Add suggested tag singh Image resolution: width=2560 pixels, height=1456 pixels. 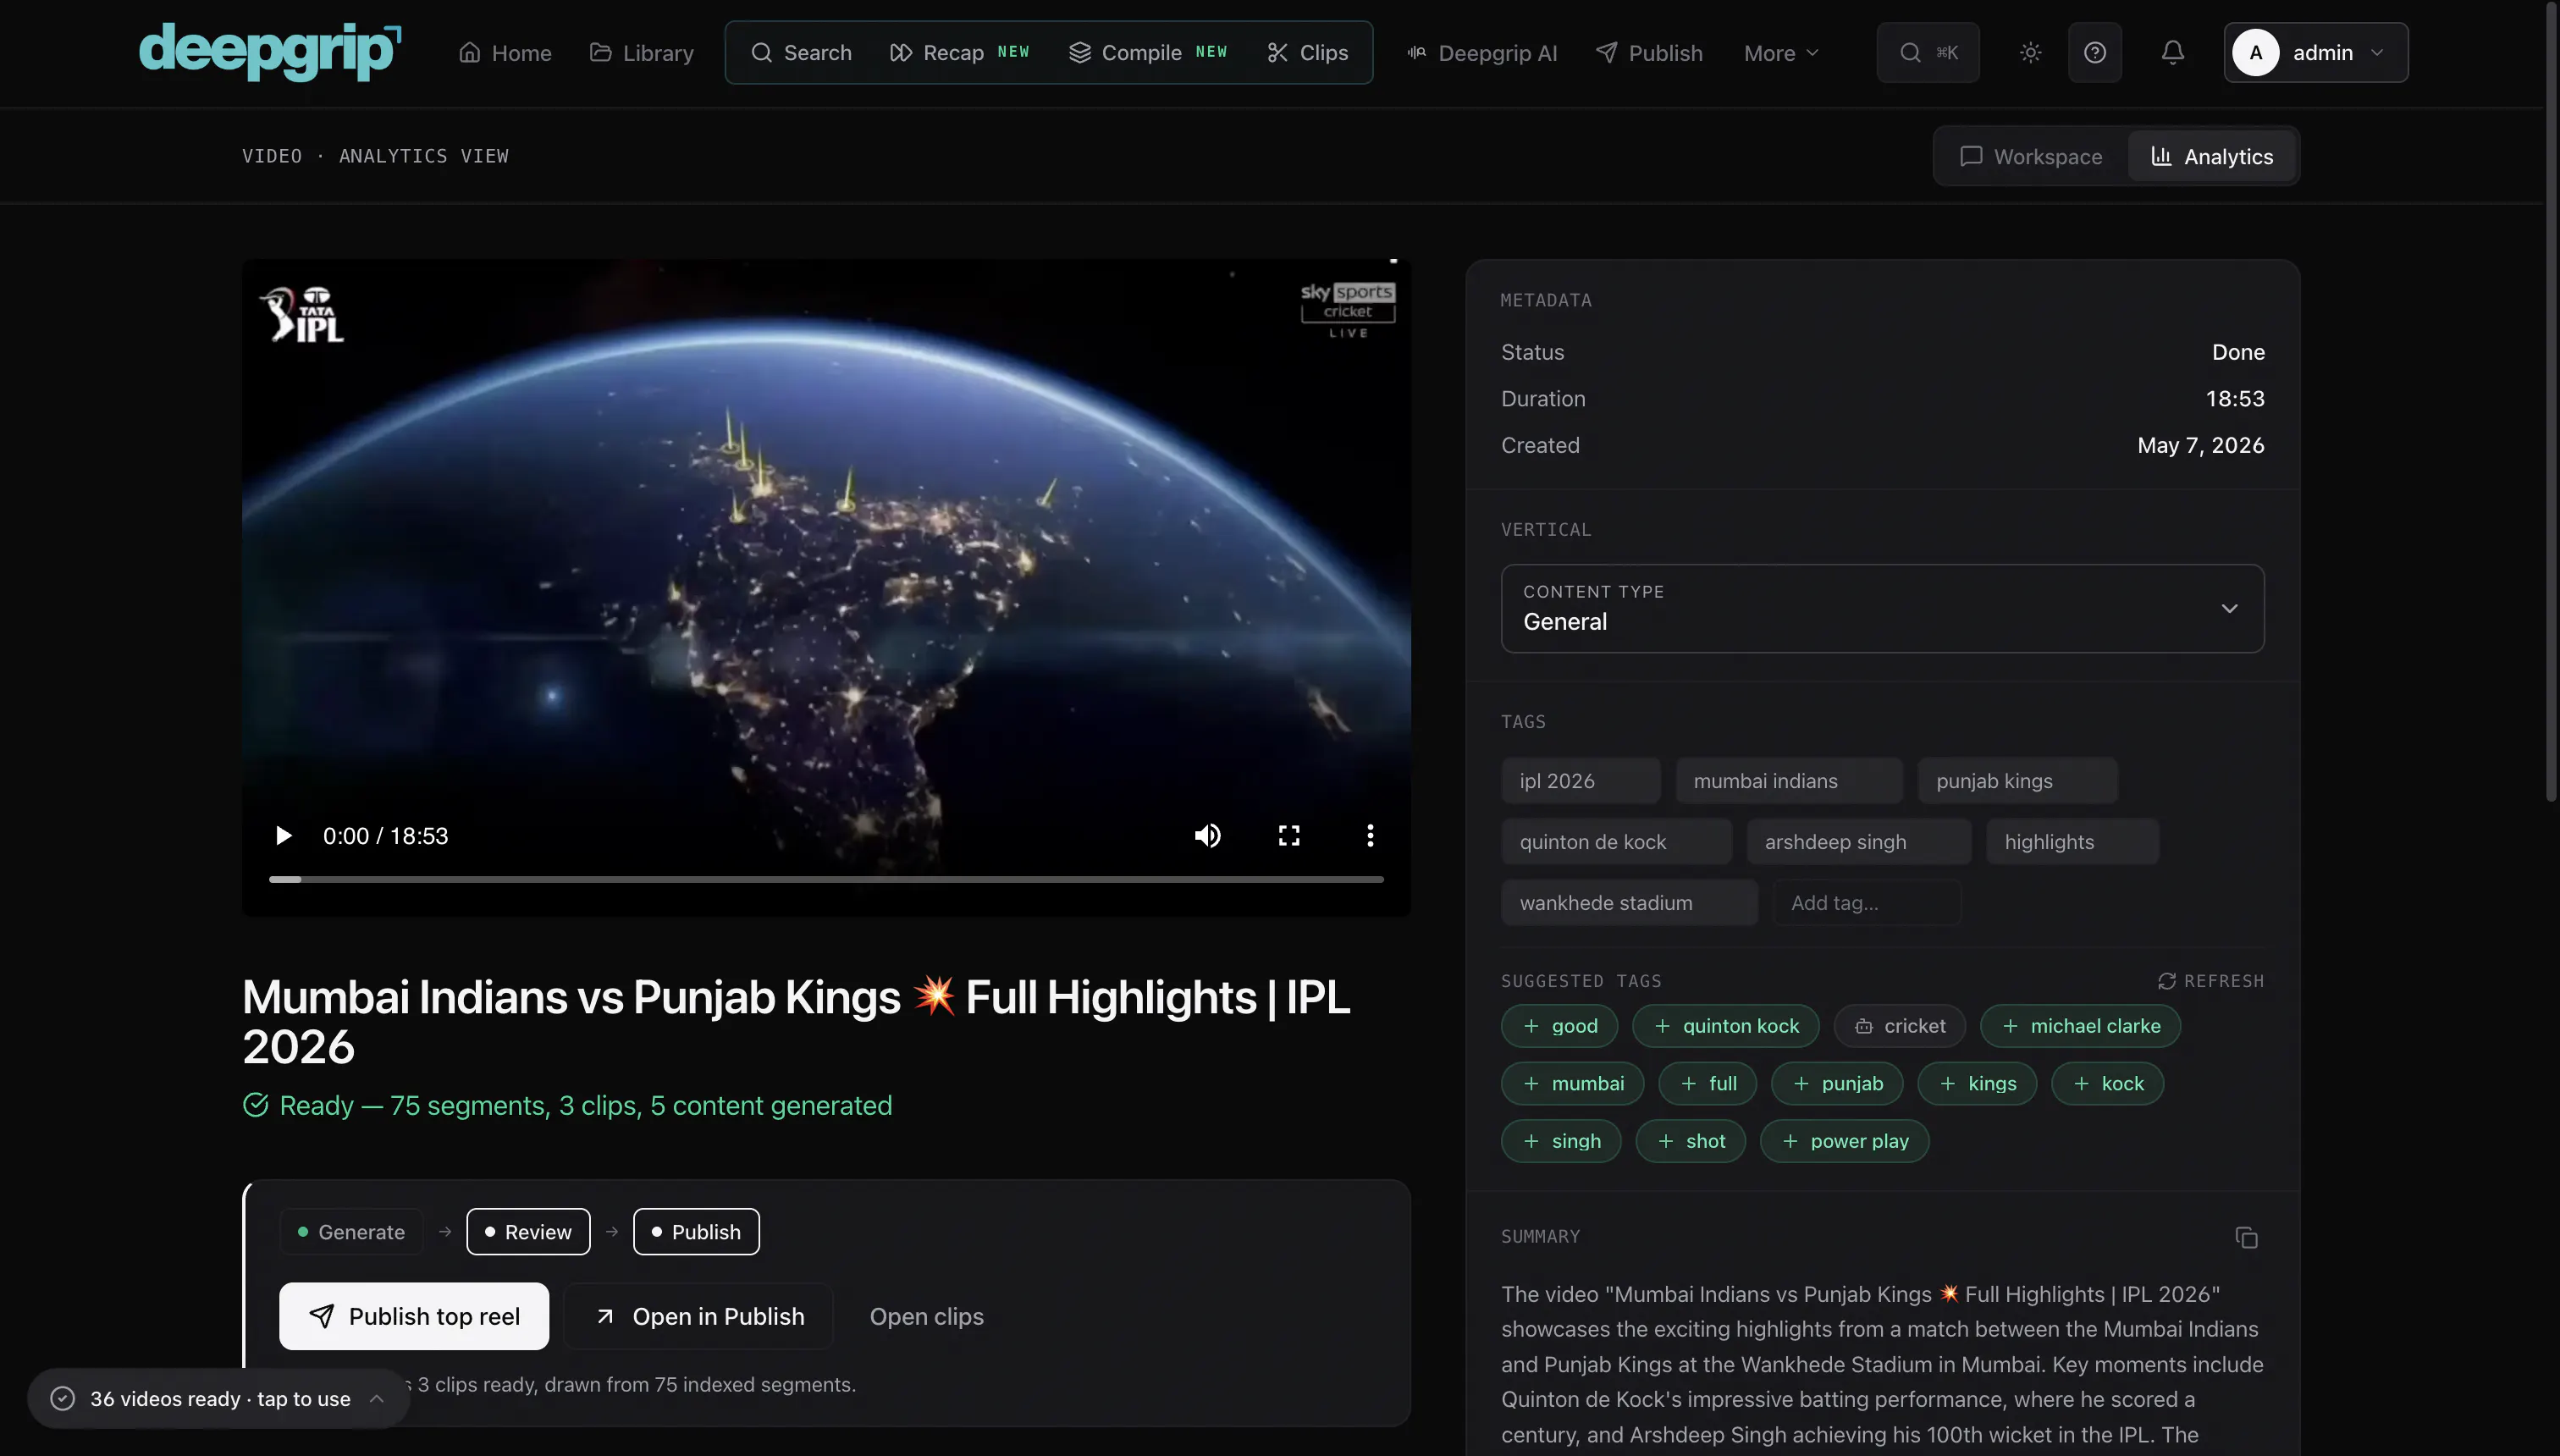pos(1561,1140)
